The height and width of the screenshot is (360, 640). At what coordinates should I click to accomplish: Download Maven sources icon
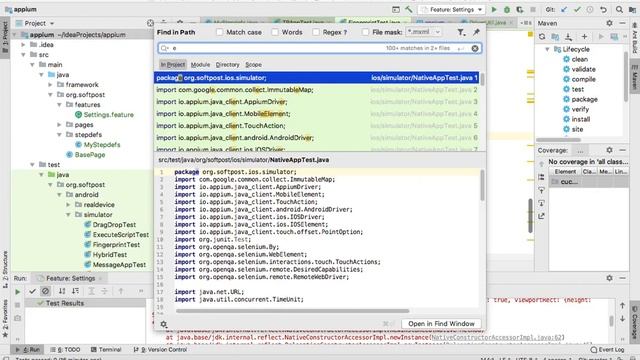pyautogui.click(x=568, y=37)
